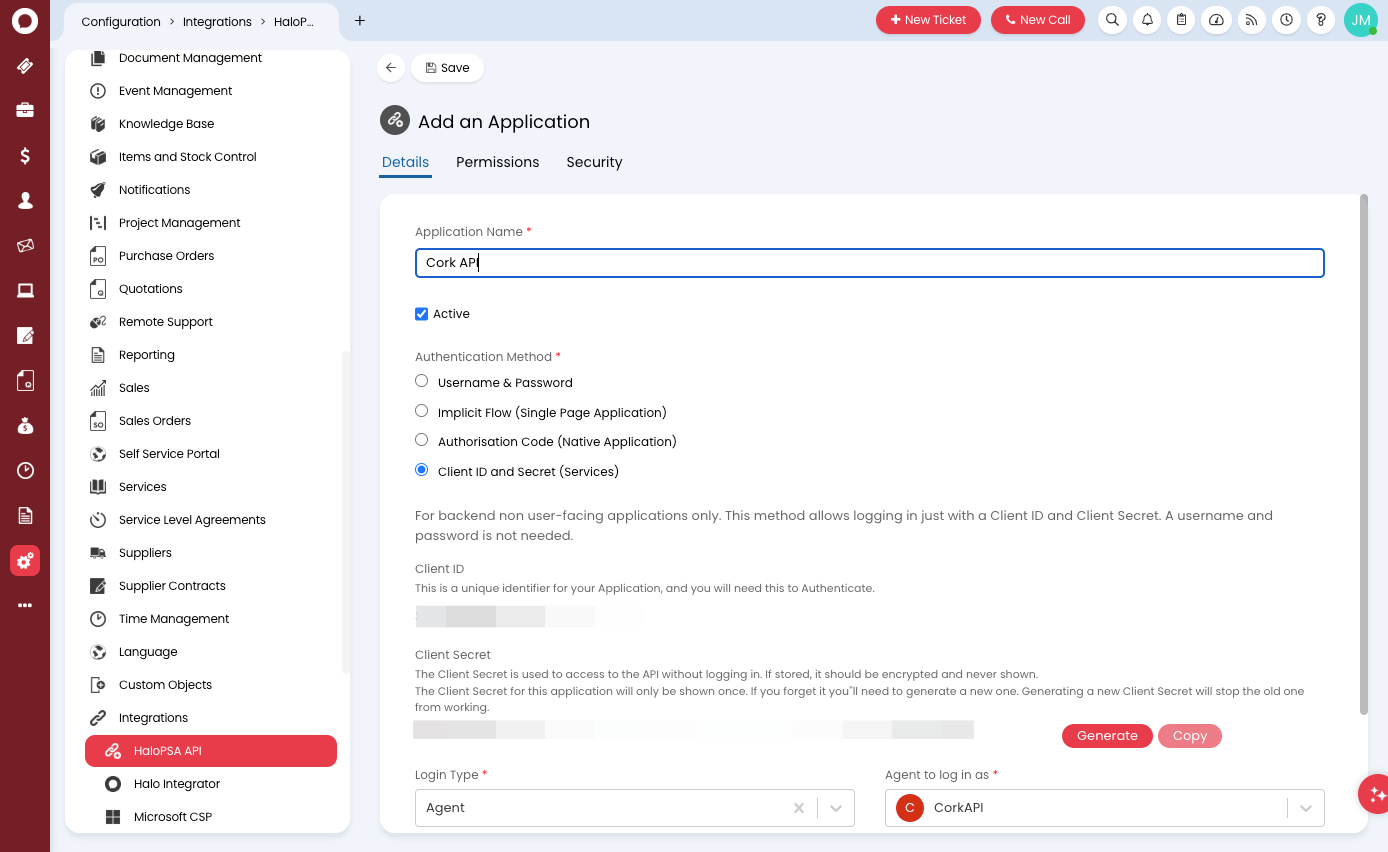
Task: Open the tickets icon in left rail
Action: (x=25, y=66)
